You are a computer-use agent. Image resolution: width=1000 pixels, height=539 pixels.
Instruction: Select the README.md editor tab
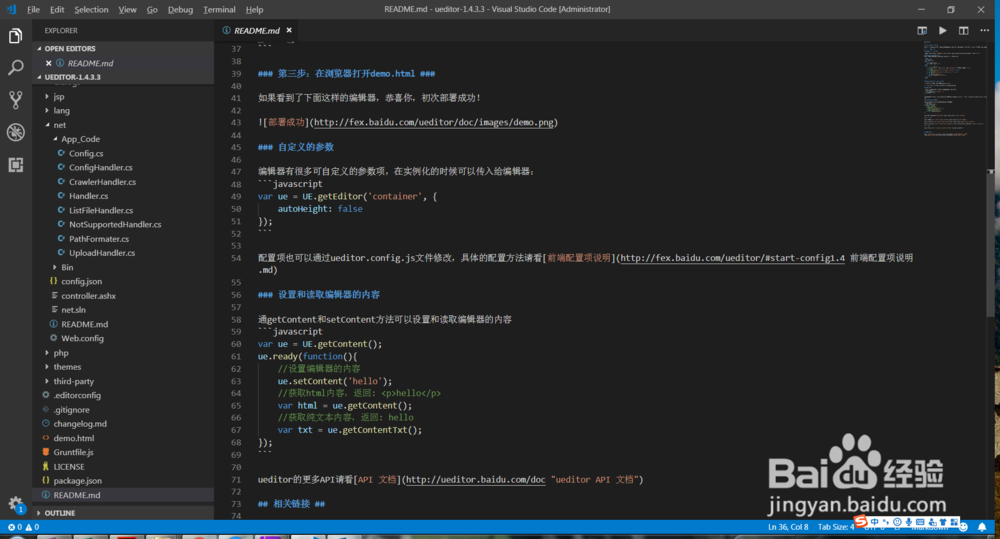[x=257, y=31]
